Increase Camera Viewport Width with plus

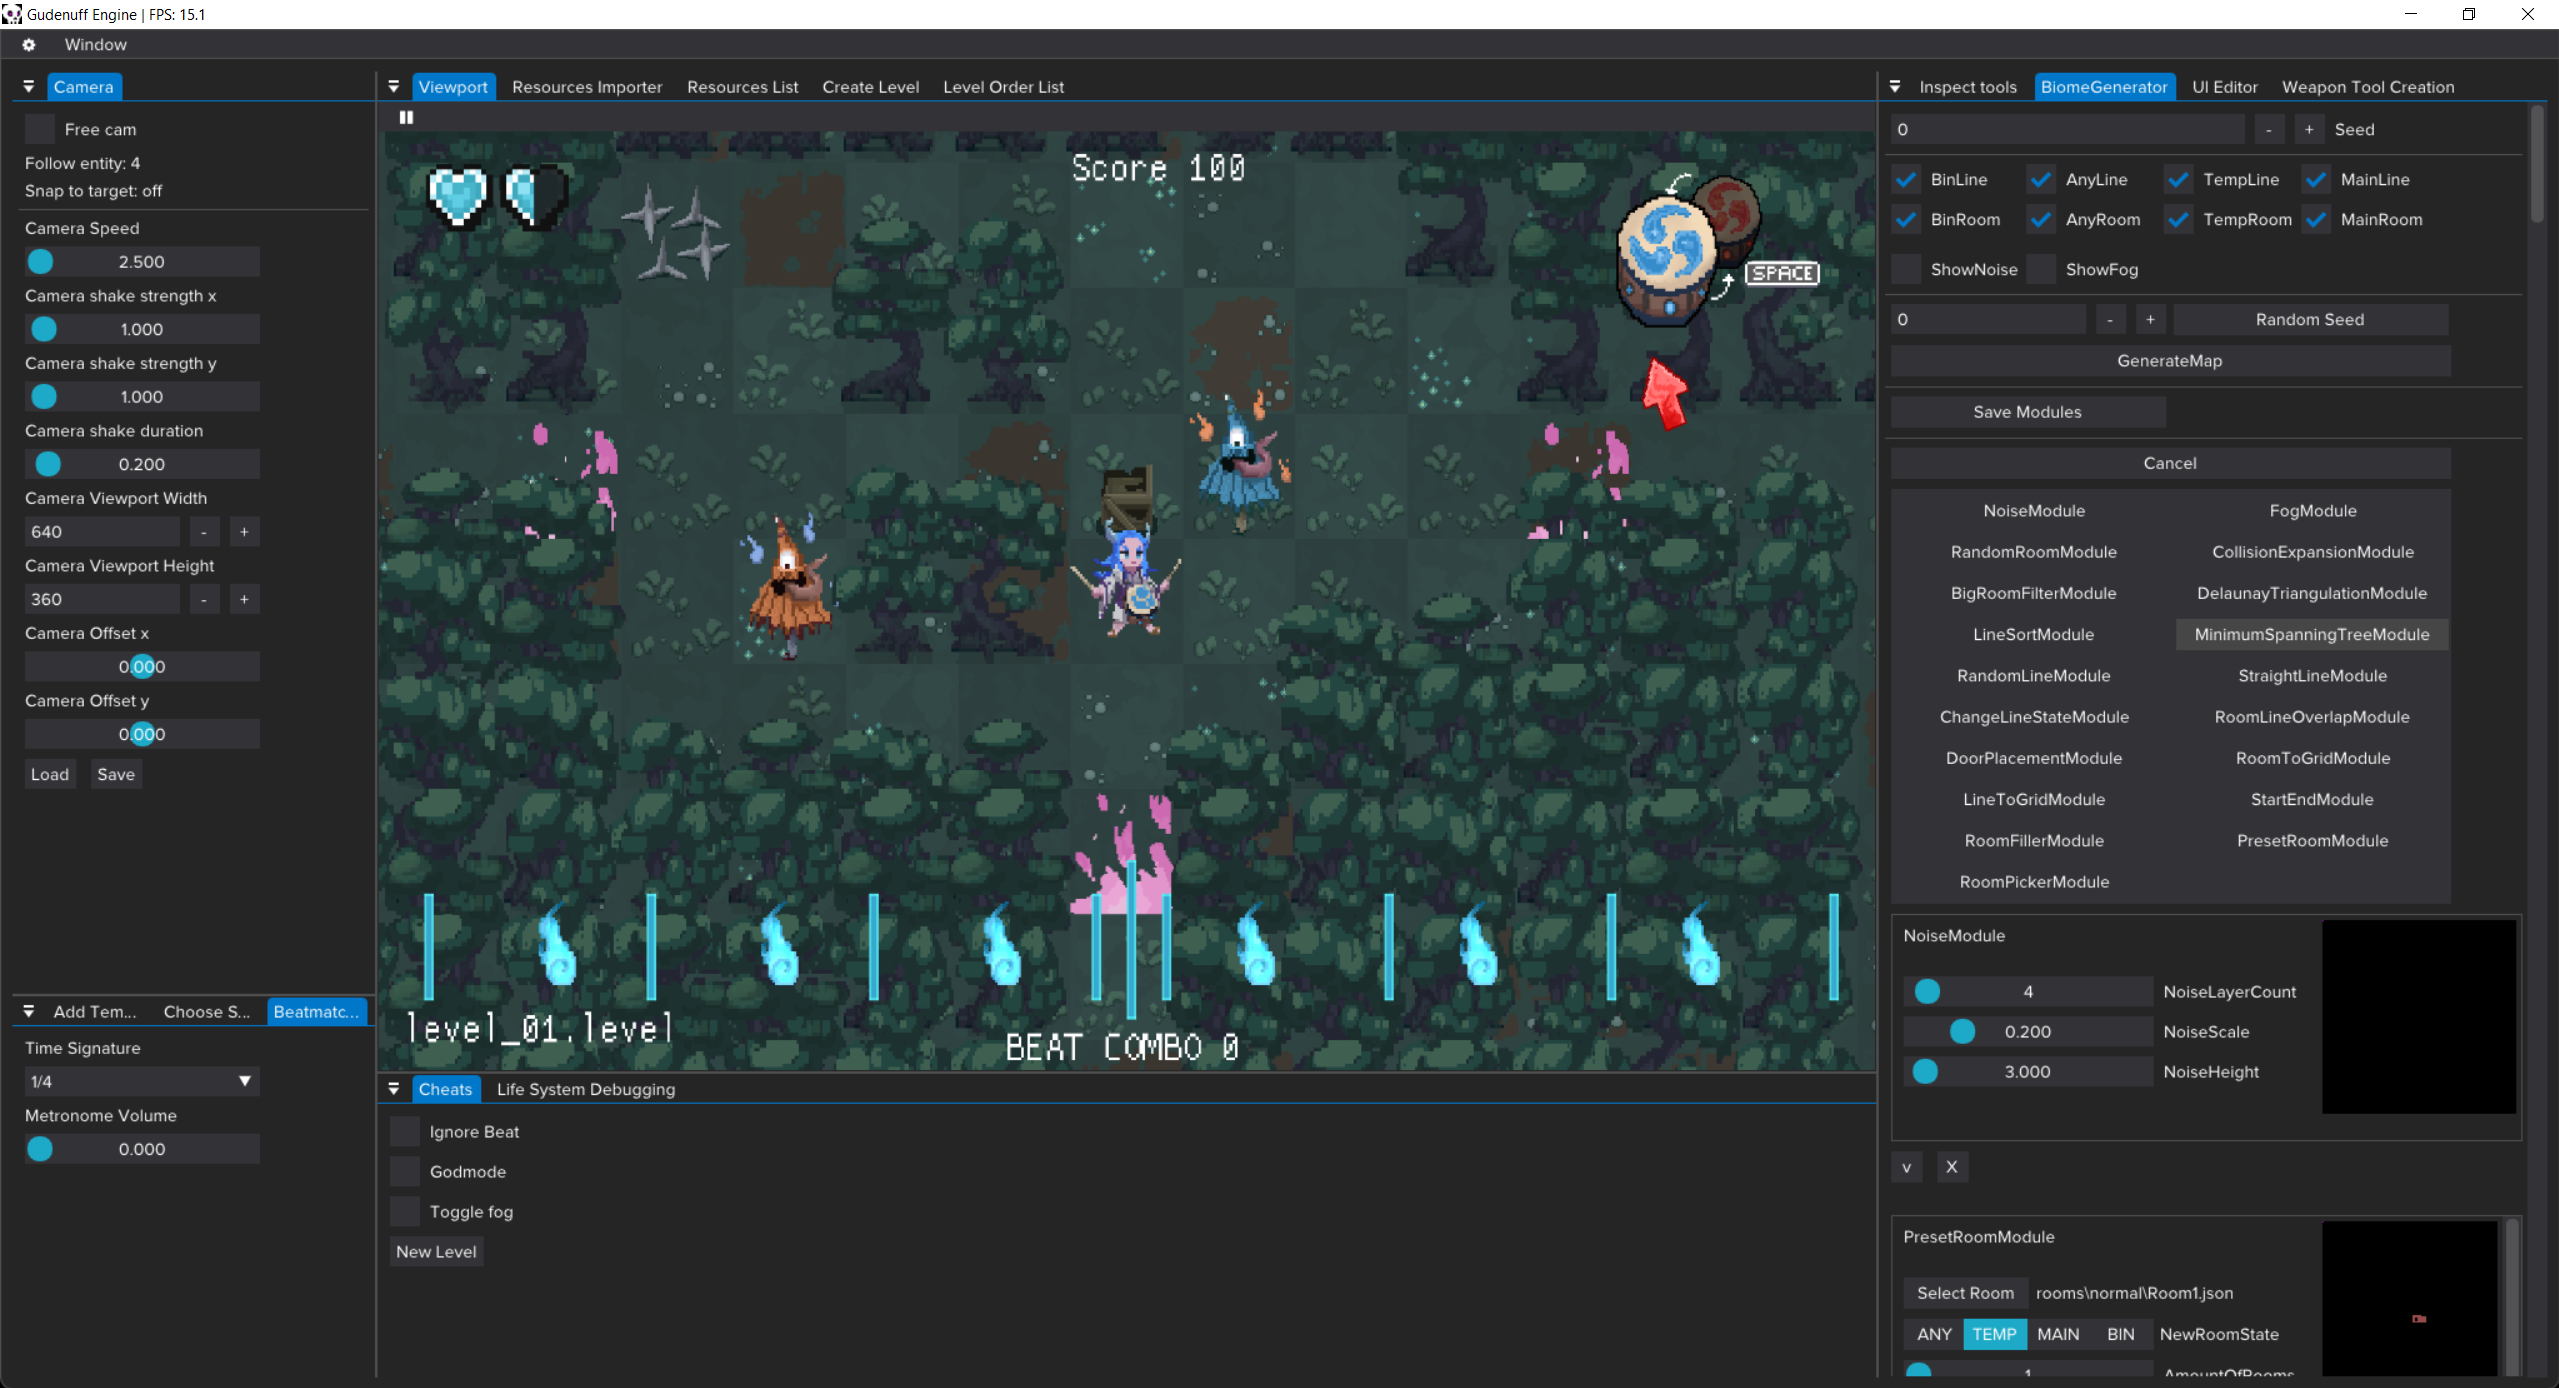click(244, 532)
